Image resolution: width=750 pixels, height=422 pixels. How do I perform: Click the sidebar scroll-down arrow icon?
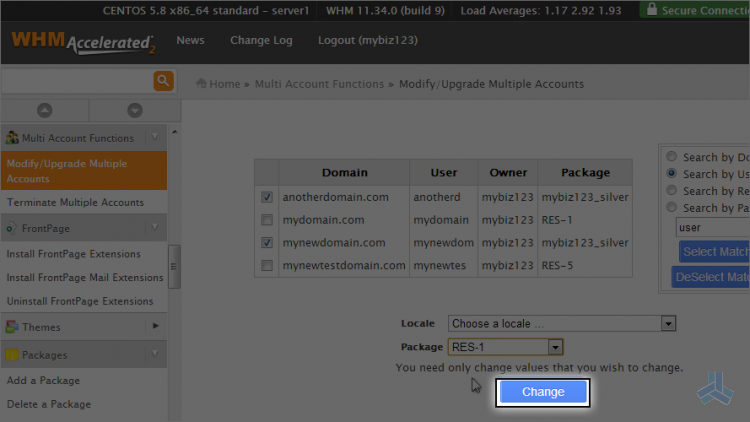(x=134, y=110)
